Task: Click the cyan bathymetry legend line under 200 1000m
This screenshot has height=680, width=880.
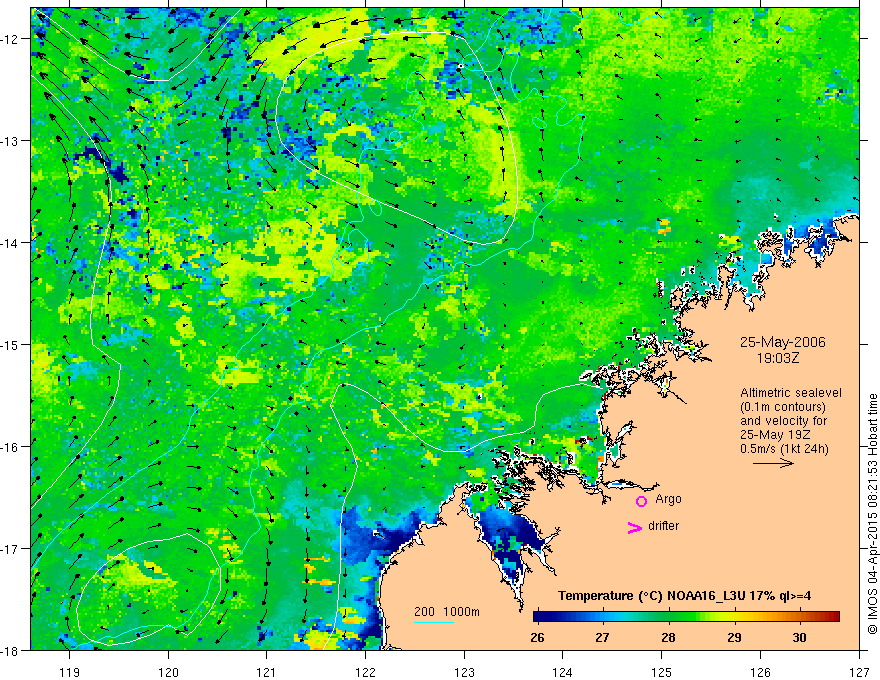Action: [434, 622]
